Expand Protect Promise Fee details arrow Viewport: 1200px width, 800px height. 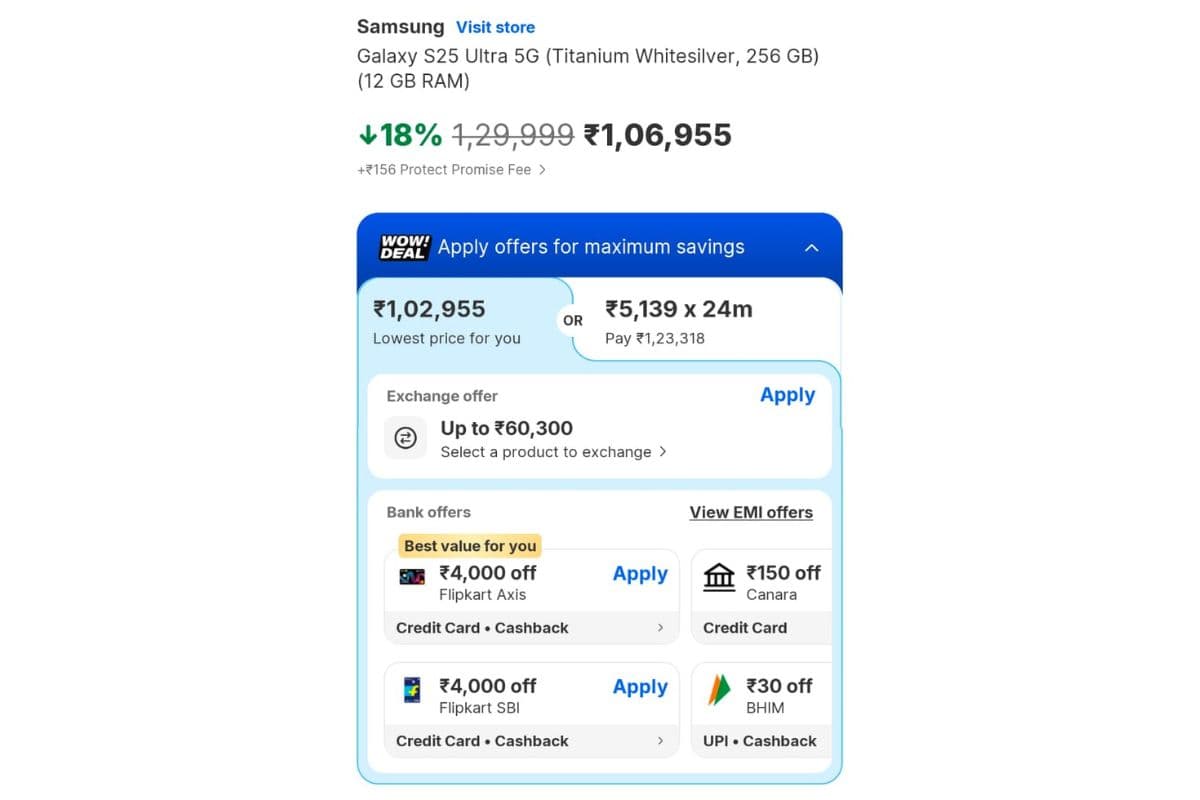542,170
